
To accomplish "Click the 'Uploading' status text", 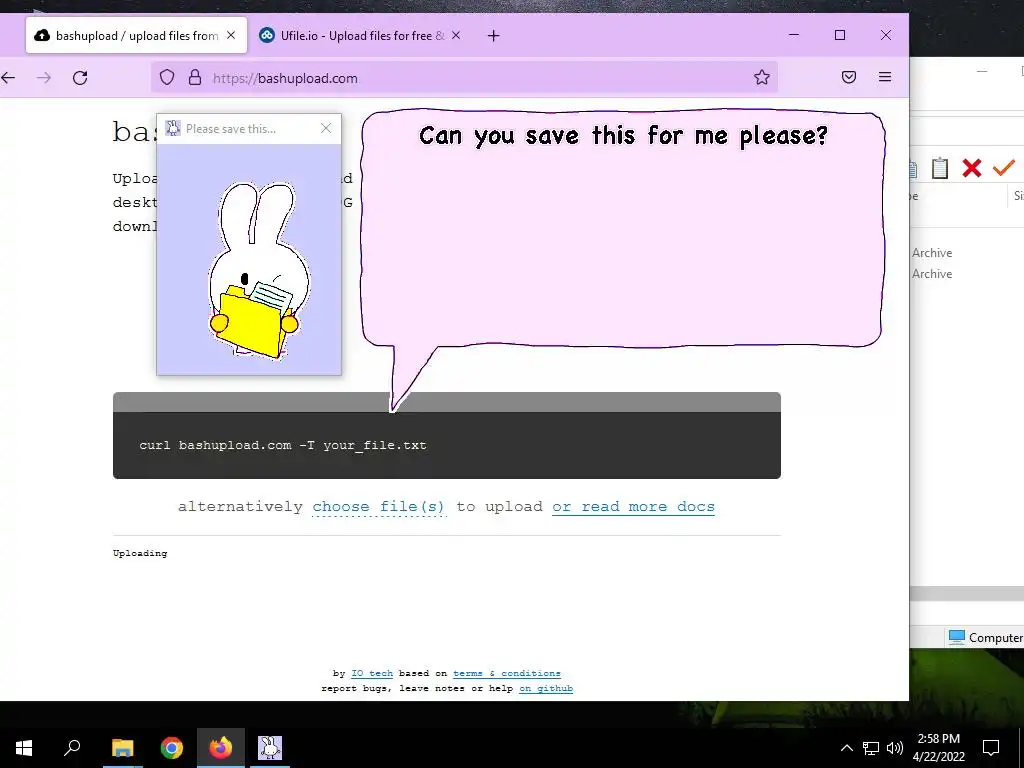I will click(140, 553).
